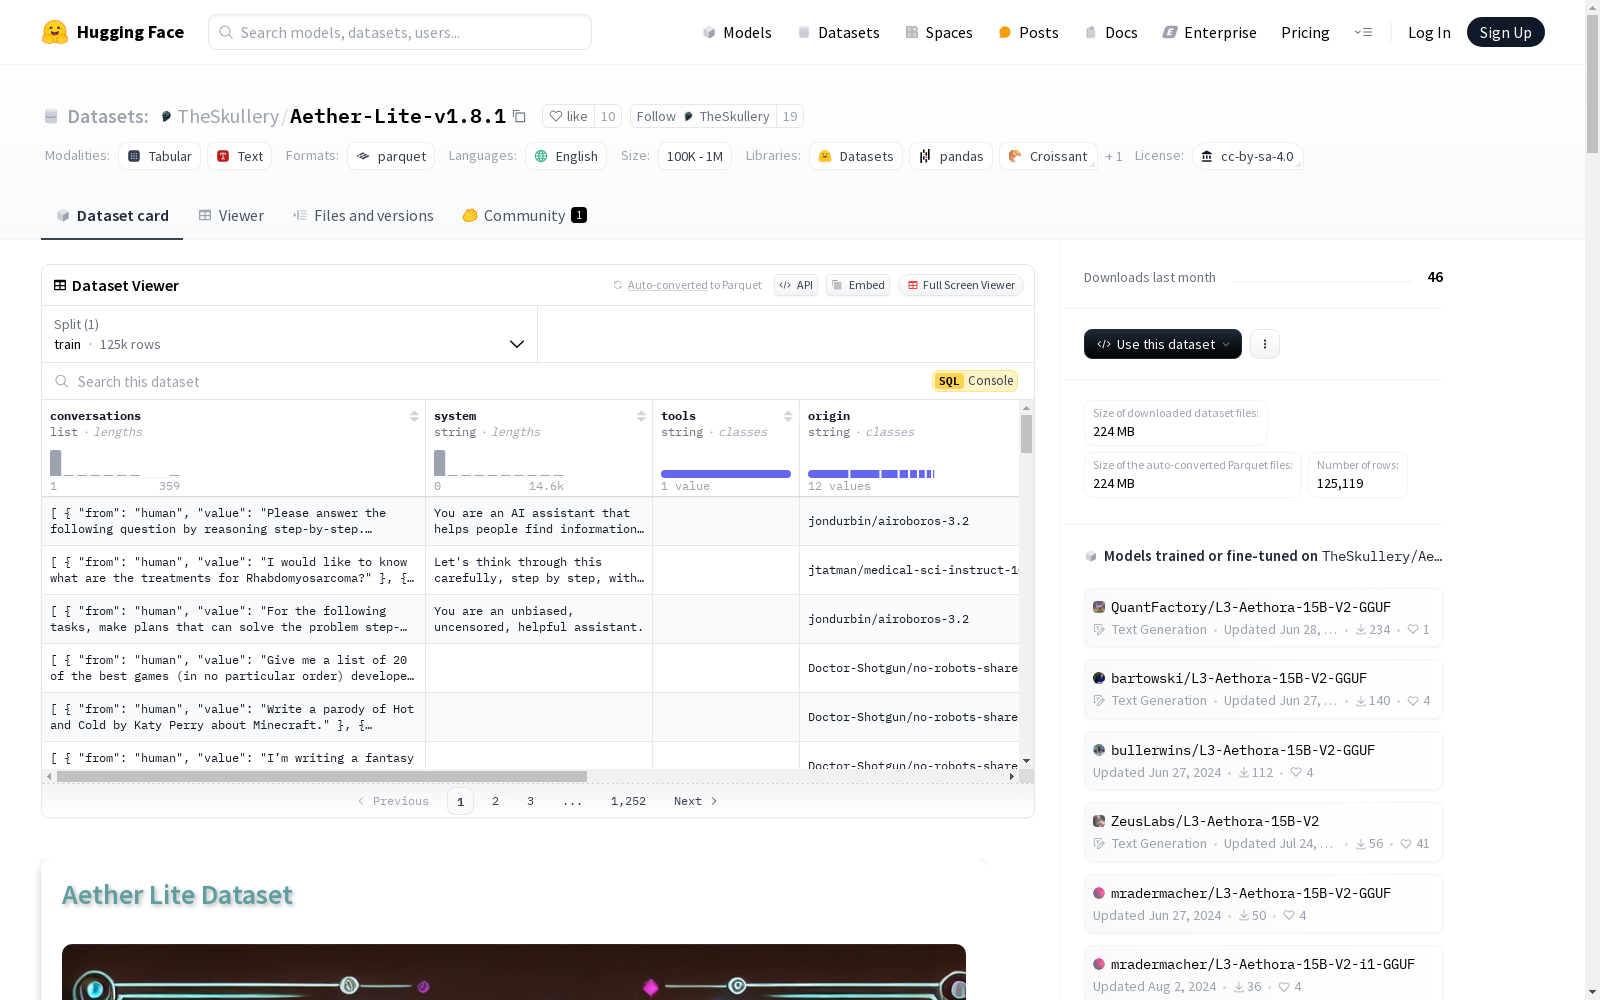Screen dimensions: 1600x1000
Task: Jump to page 1,252 of the table
Action: click(x=628, y=801)
